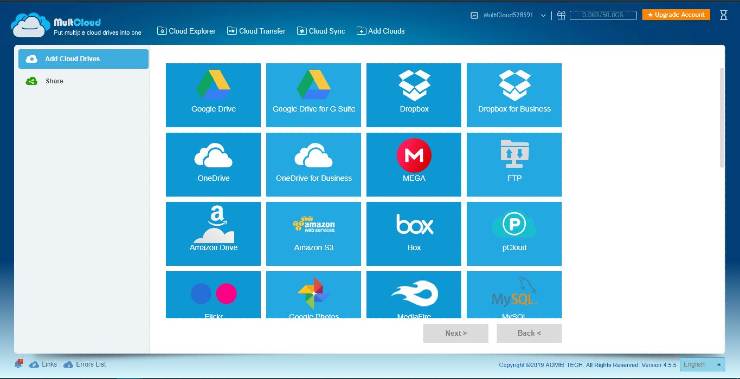Screen dimensions: 740x379
Task: Click the Back < button
Action: pos(529,333)
